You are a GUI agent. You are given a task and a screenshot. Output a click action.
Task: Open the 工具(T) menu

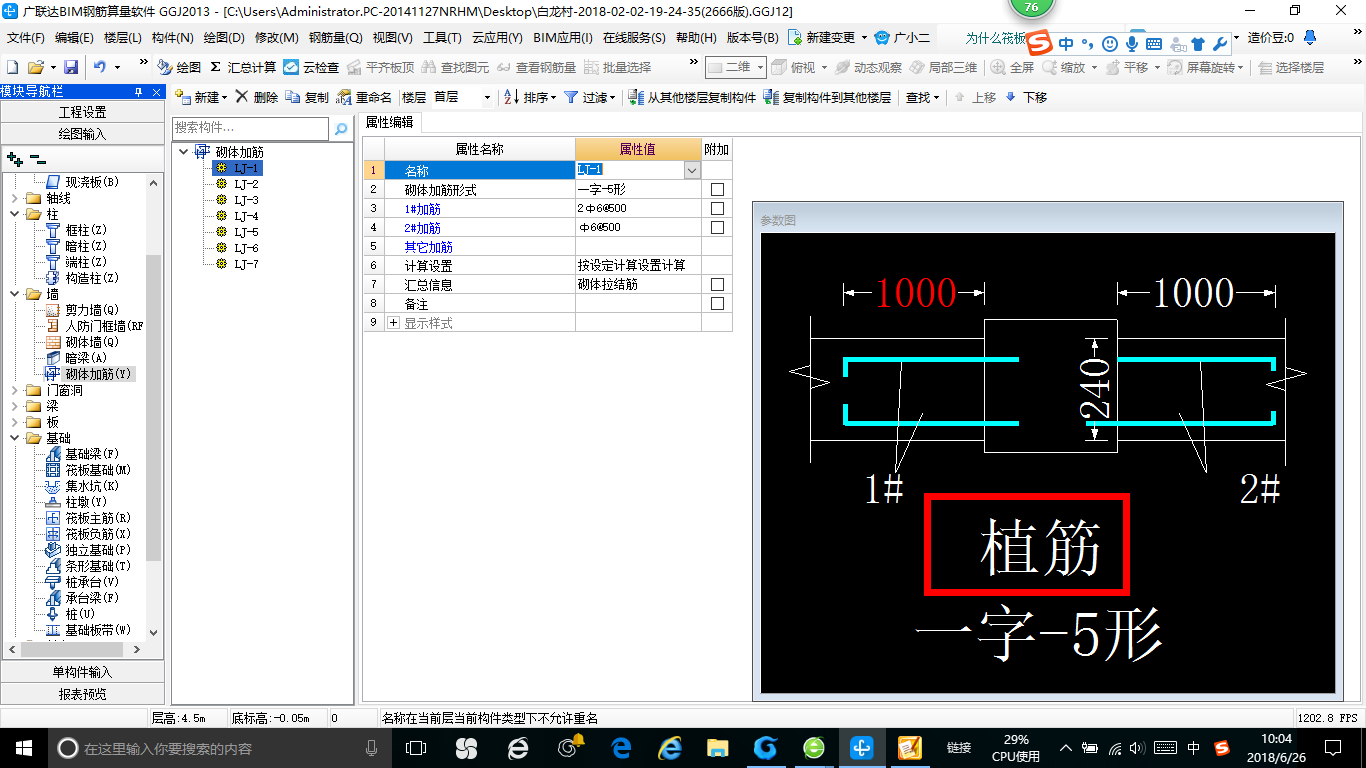pyautogui.click(x=442, y=38)
